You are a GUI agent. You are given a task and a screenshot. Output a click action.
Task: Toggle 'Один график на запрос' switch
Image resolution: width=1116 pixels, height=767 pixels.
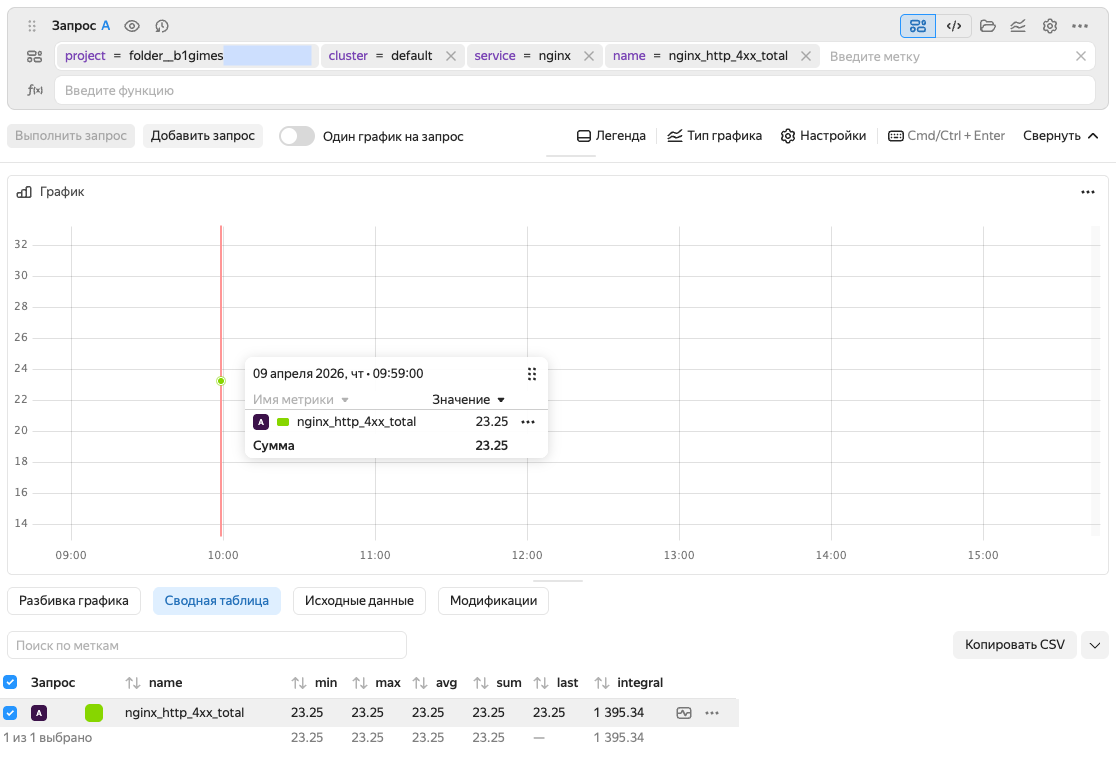tap(297, 136)
